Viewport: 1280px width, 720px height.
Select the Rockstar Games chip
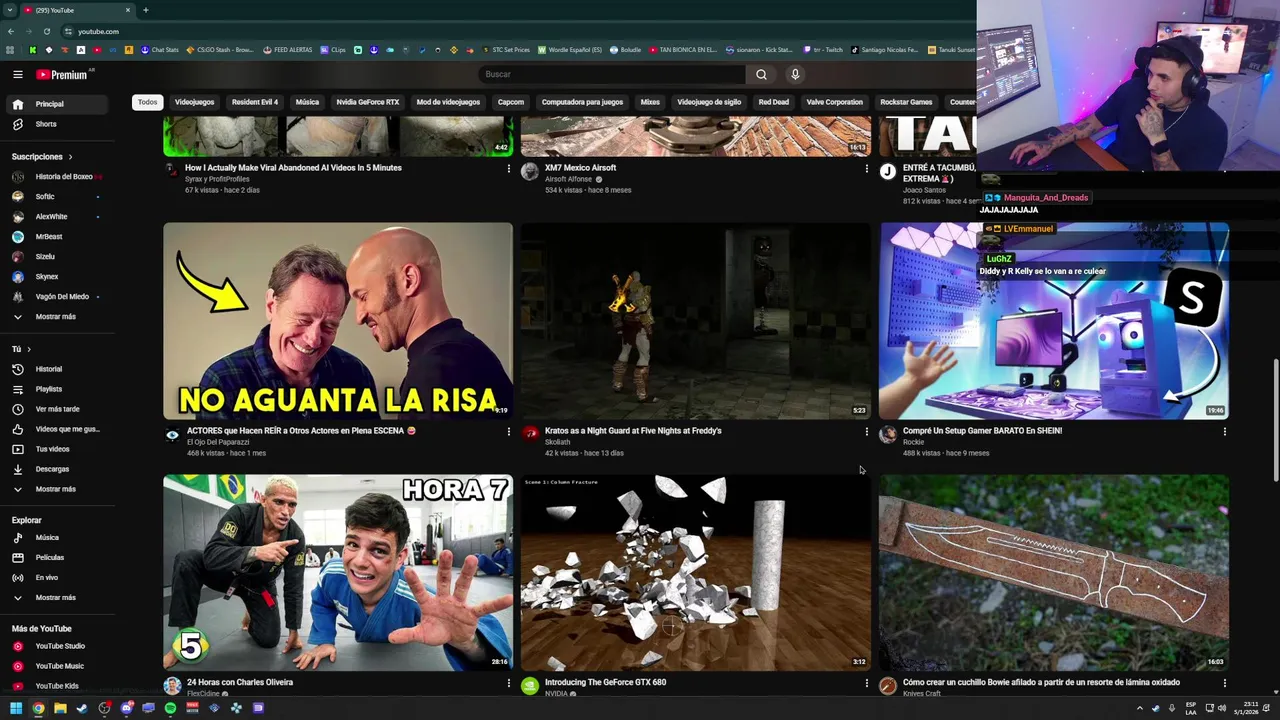point(906,102)
